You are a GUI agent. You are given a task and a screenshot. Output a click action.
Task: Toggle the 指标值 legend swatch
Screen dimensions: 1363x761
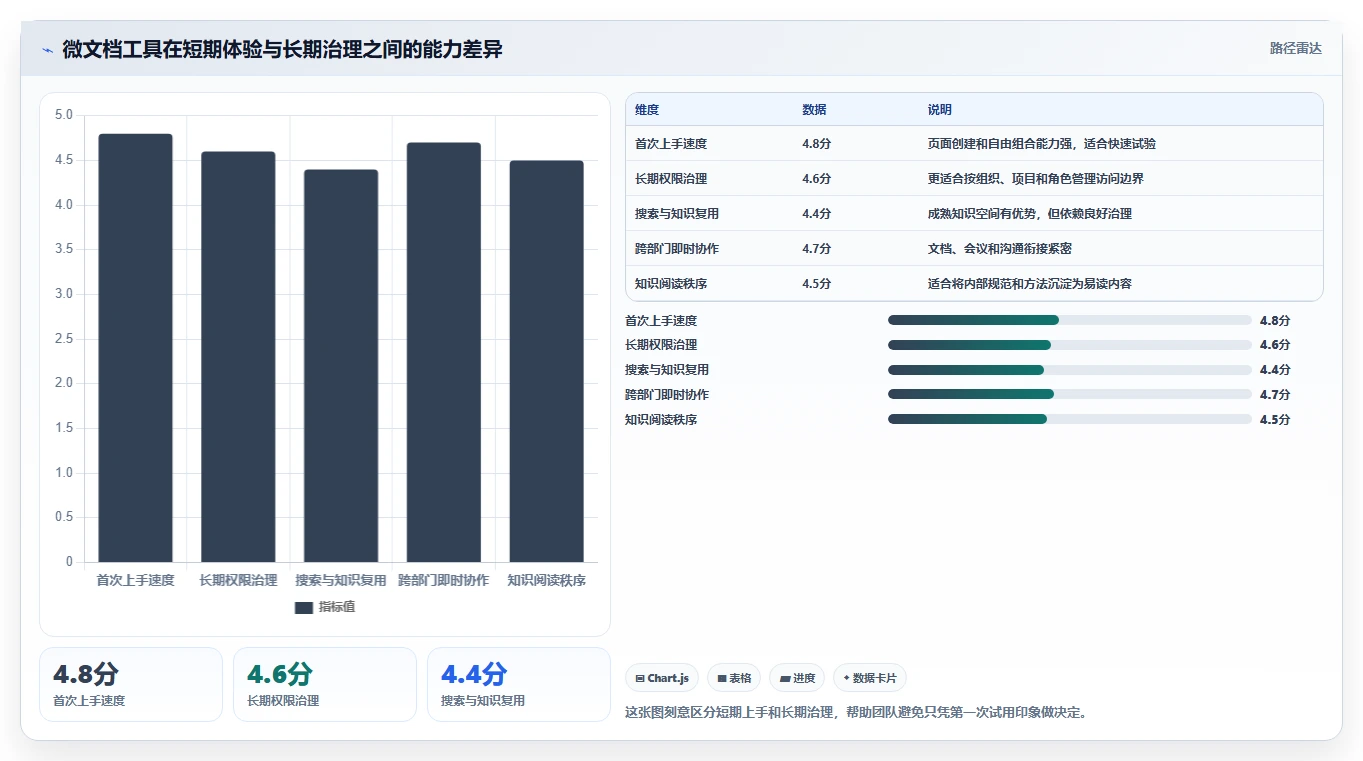pyautogui.click(x=304, y=607)
